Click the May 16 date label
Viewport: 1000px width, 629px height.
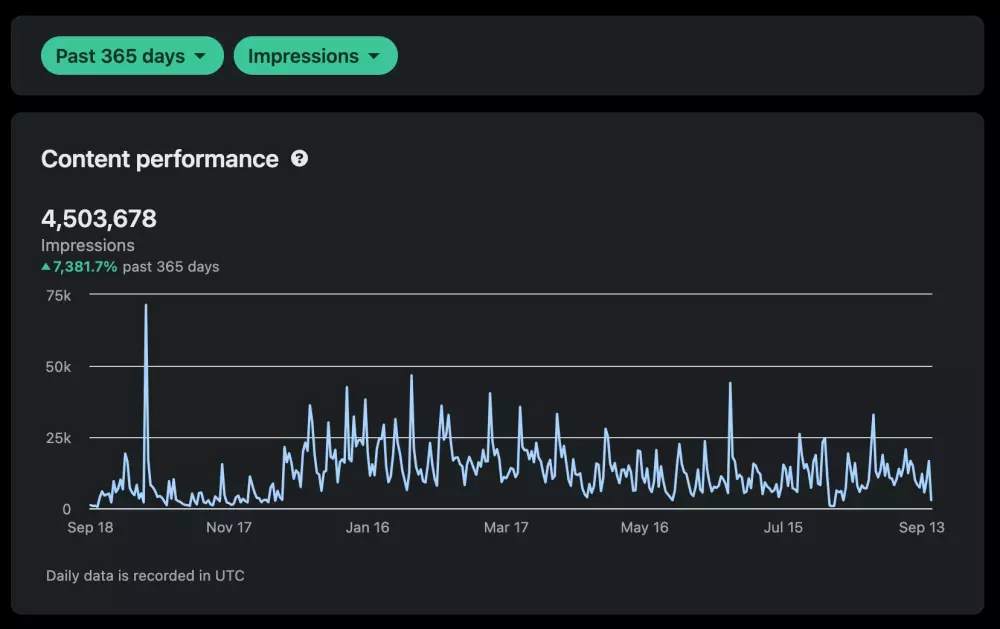click(x=644, y=528)
